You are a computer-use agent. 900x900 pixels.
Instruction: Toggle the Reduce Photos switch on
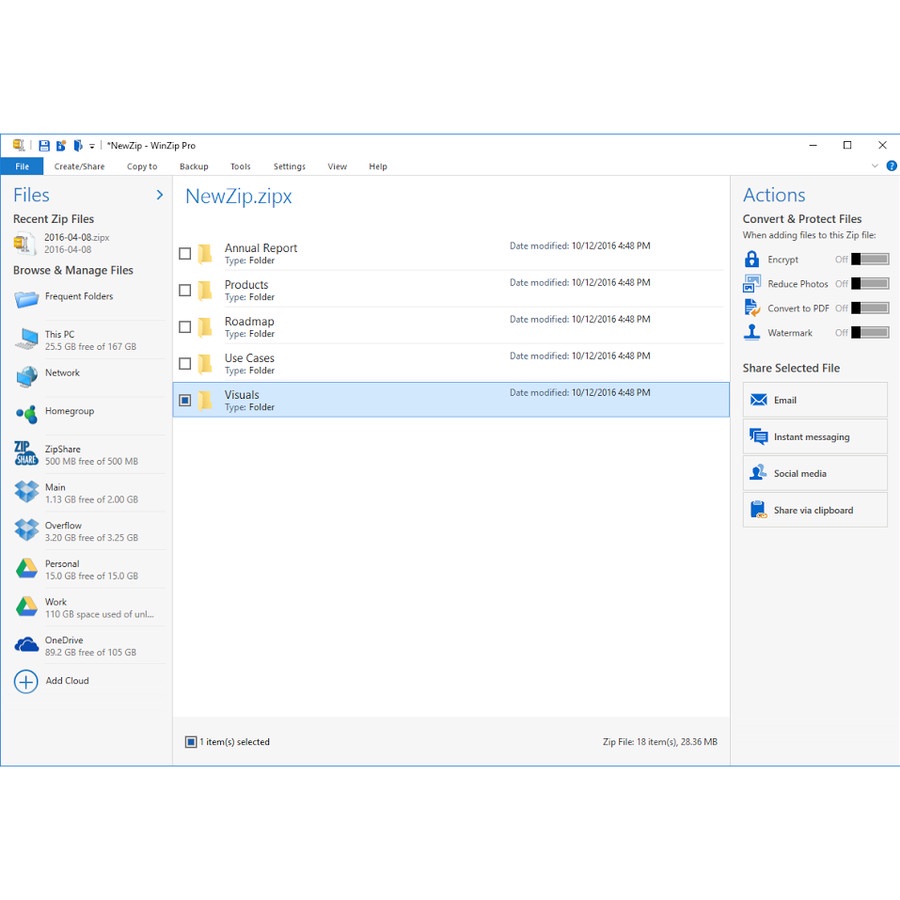(870, 284)
